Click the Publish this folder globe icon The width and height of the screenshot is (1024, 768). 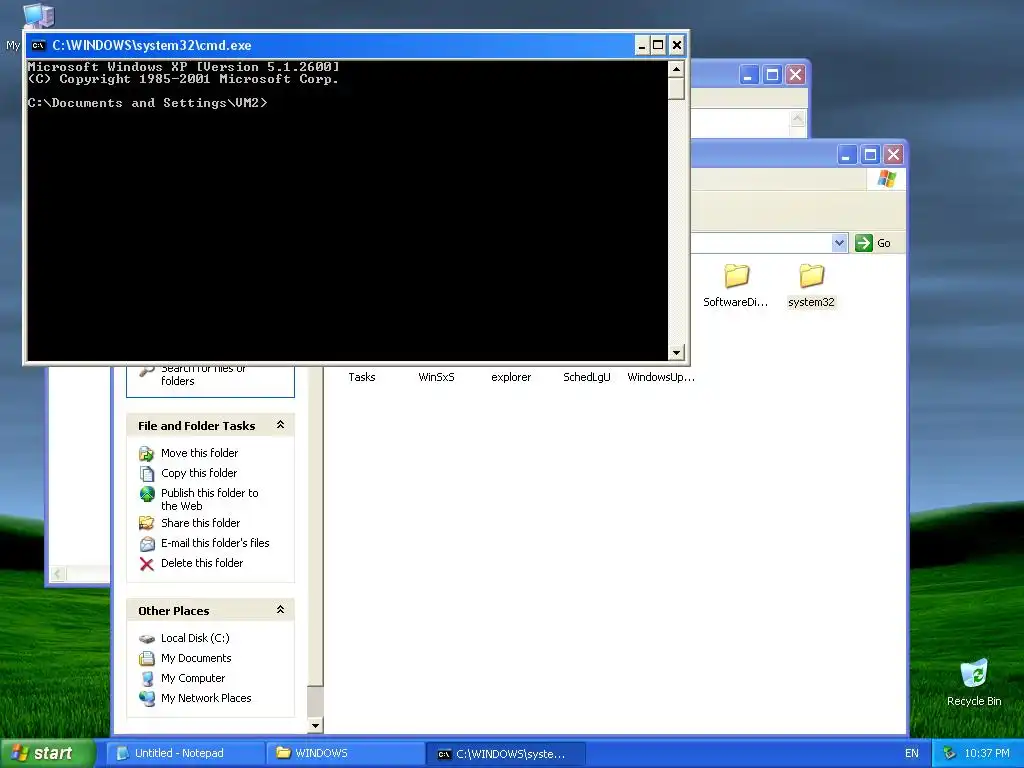point(147,494)
